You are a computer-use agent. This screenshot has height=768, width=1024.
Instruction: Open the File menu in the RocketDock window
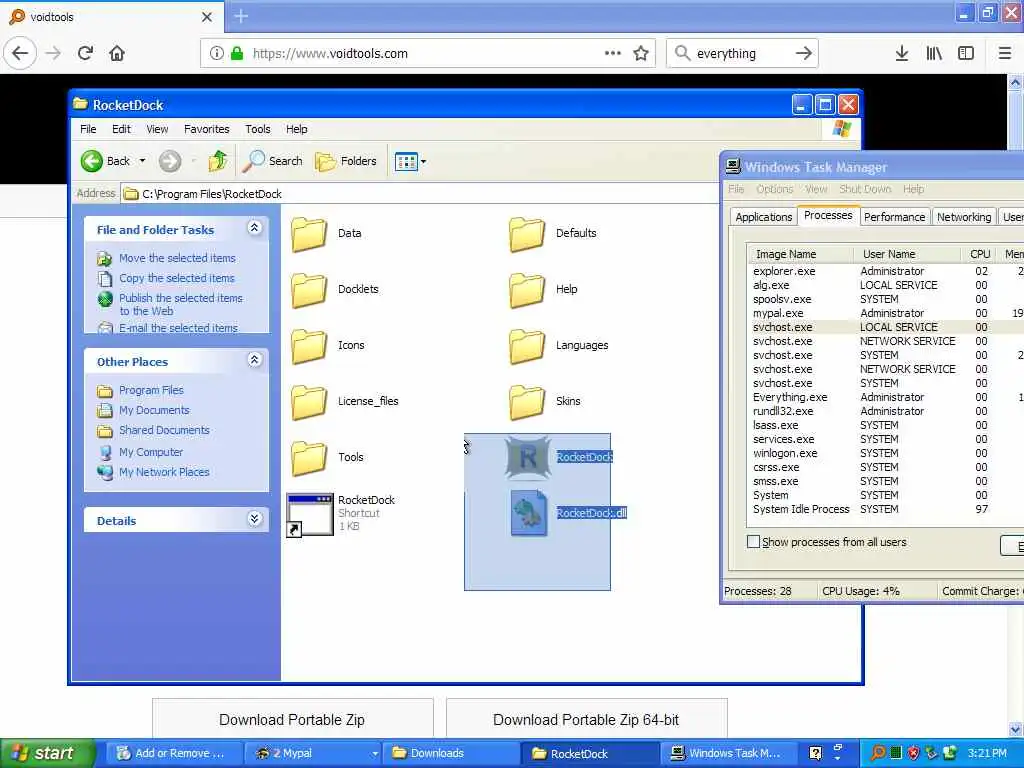tap(88, 129)
